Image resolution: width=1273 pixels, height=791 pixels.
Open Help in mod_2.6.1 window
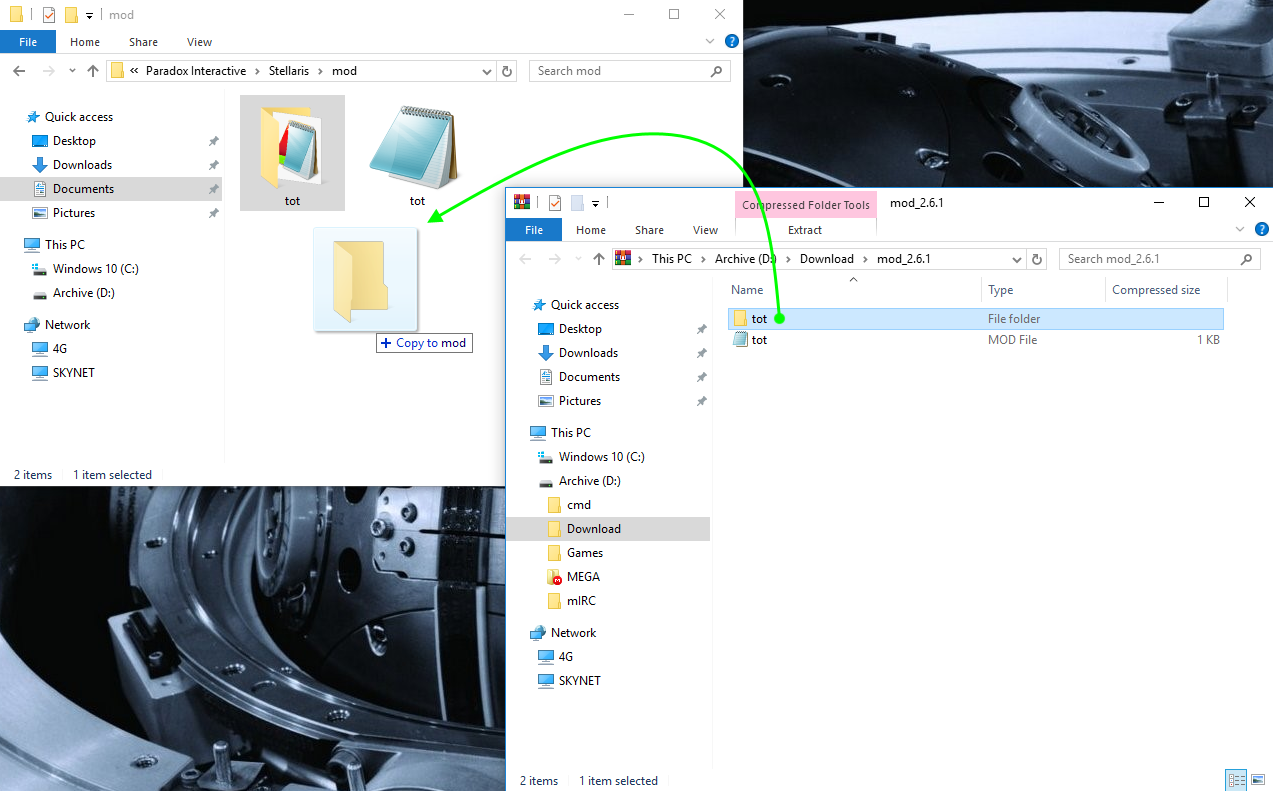tap(1262, 230)
